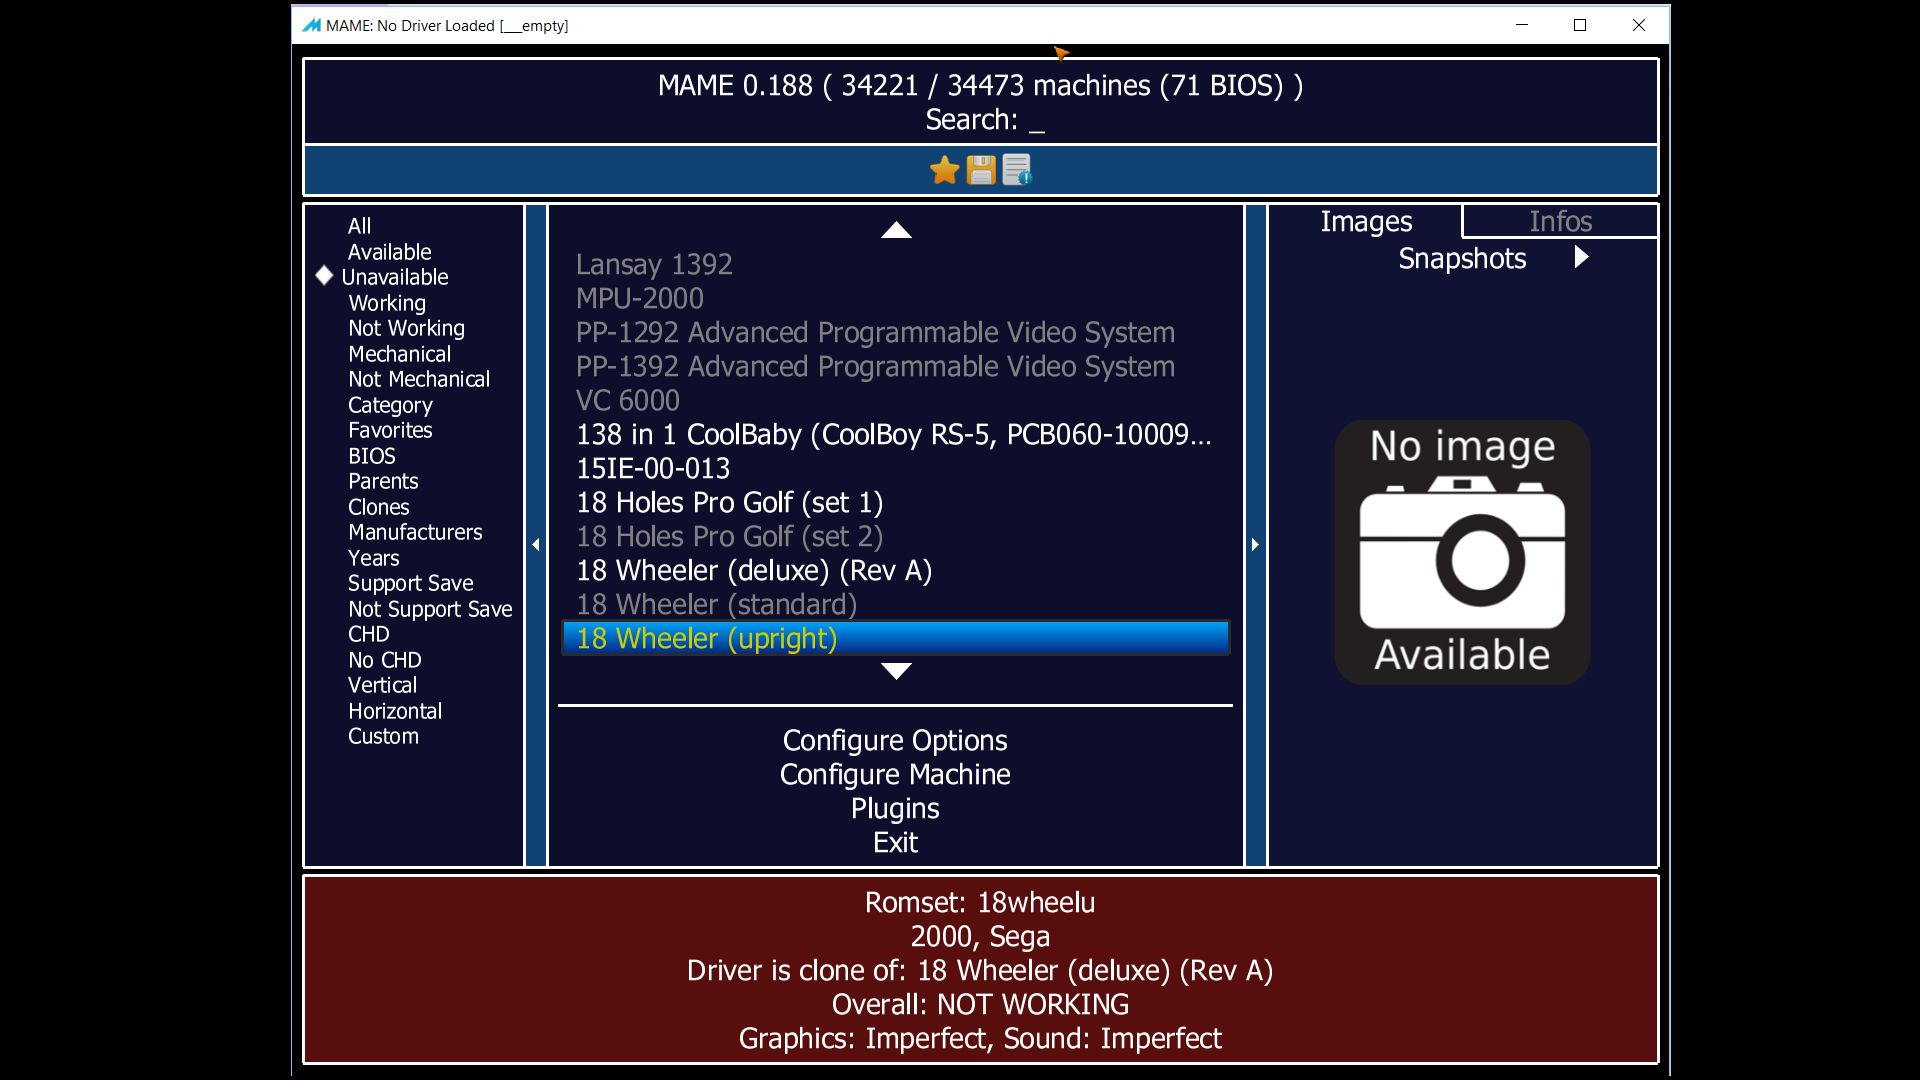Open the Custom filter

[383, 736]
